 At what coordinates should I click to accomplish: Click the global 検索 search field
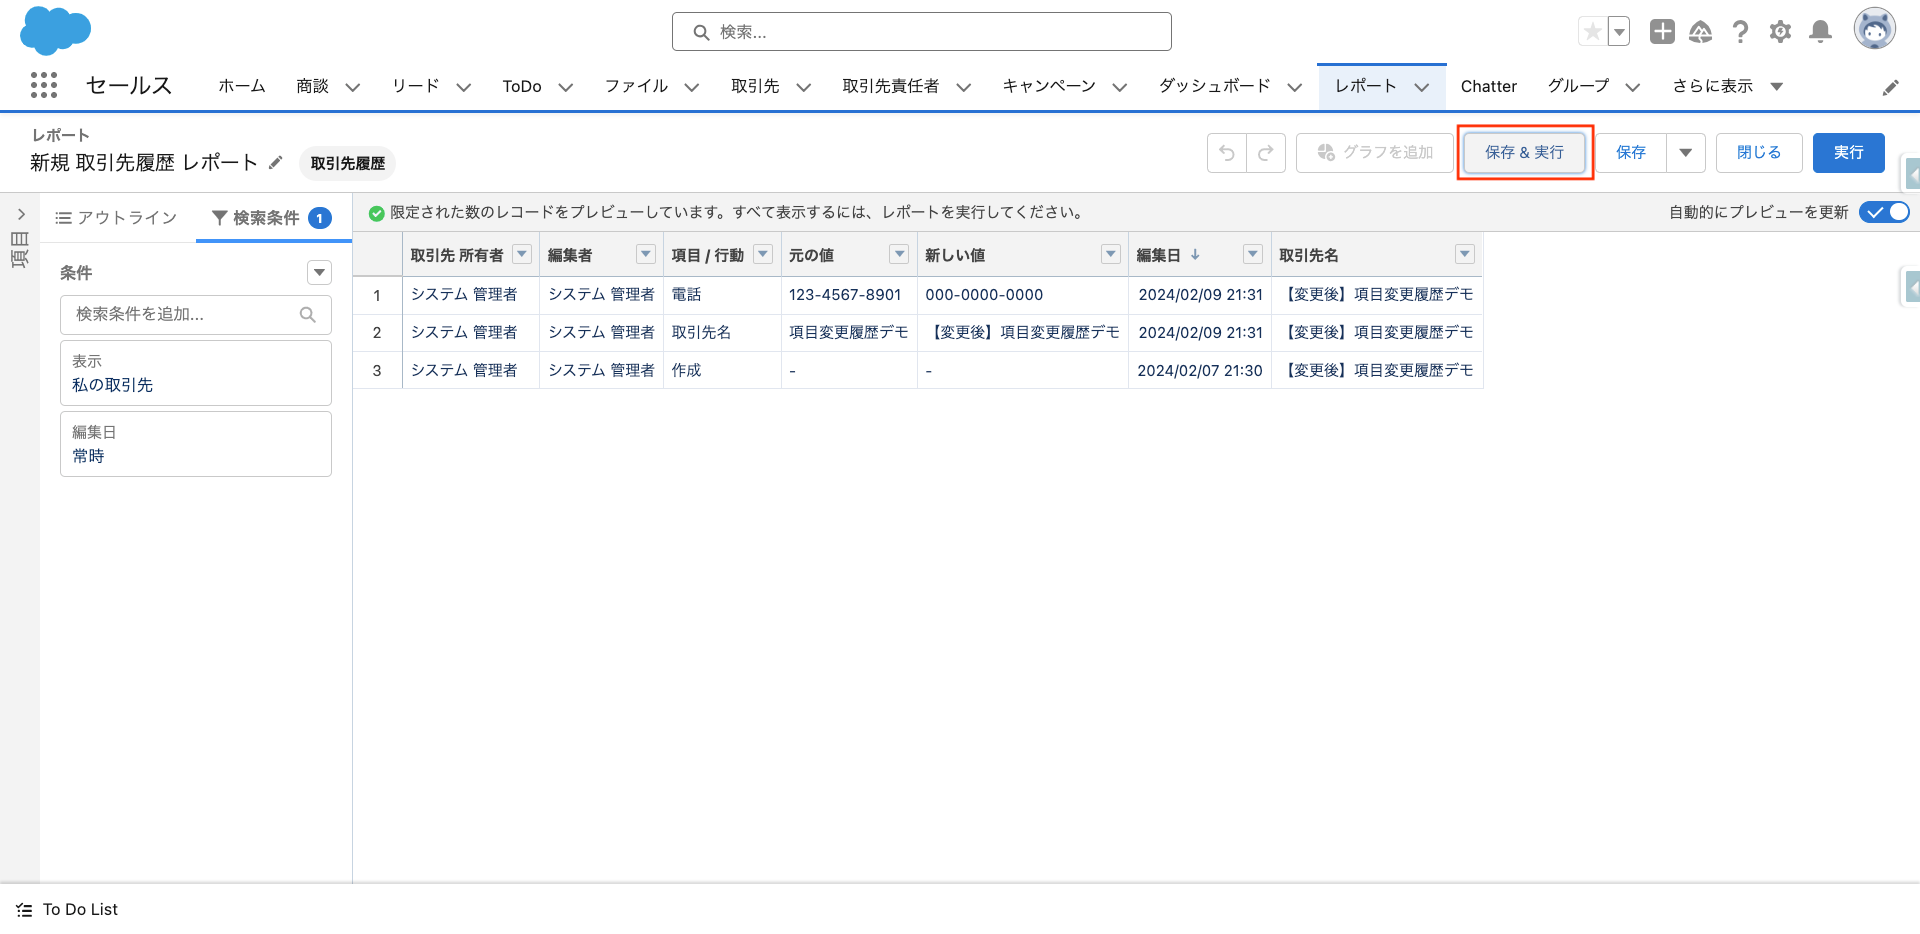click(922, 31)
